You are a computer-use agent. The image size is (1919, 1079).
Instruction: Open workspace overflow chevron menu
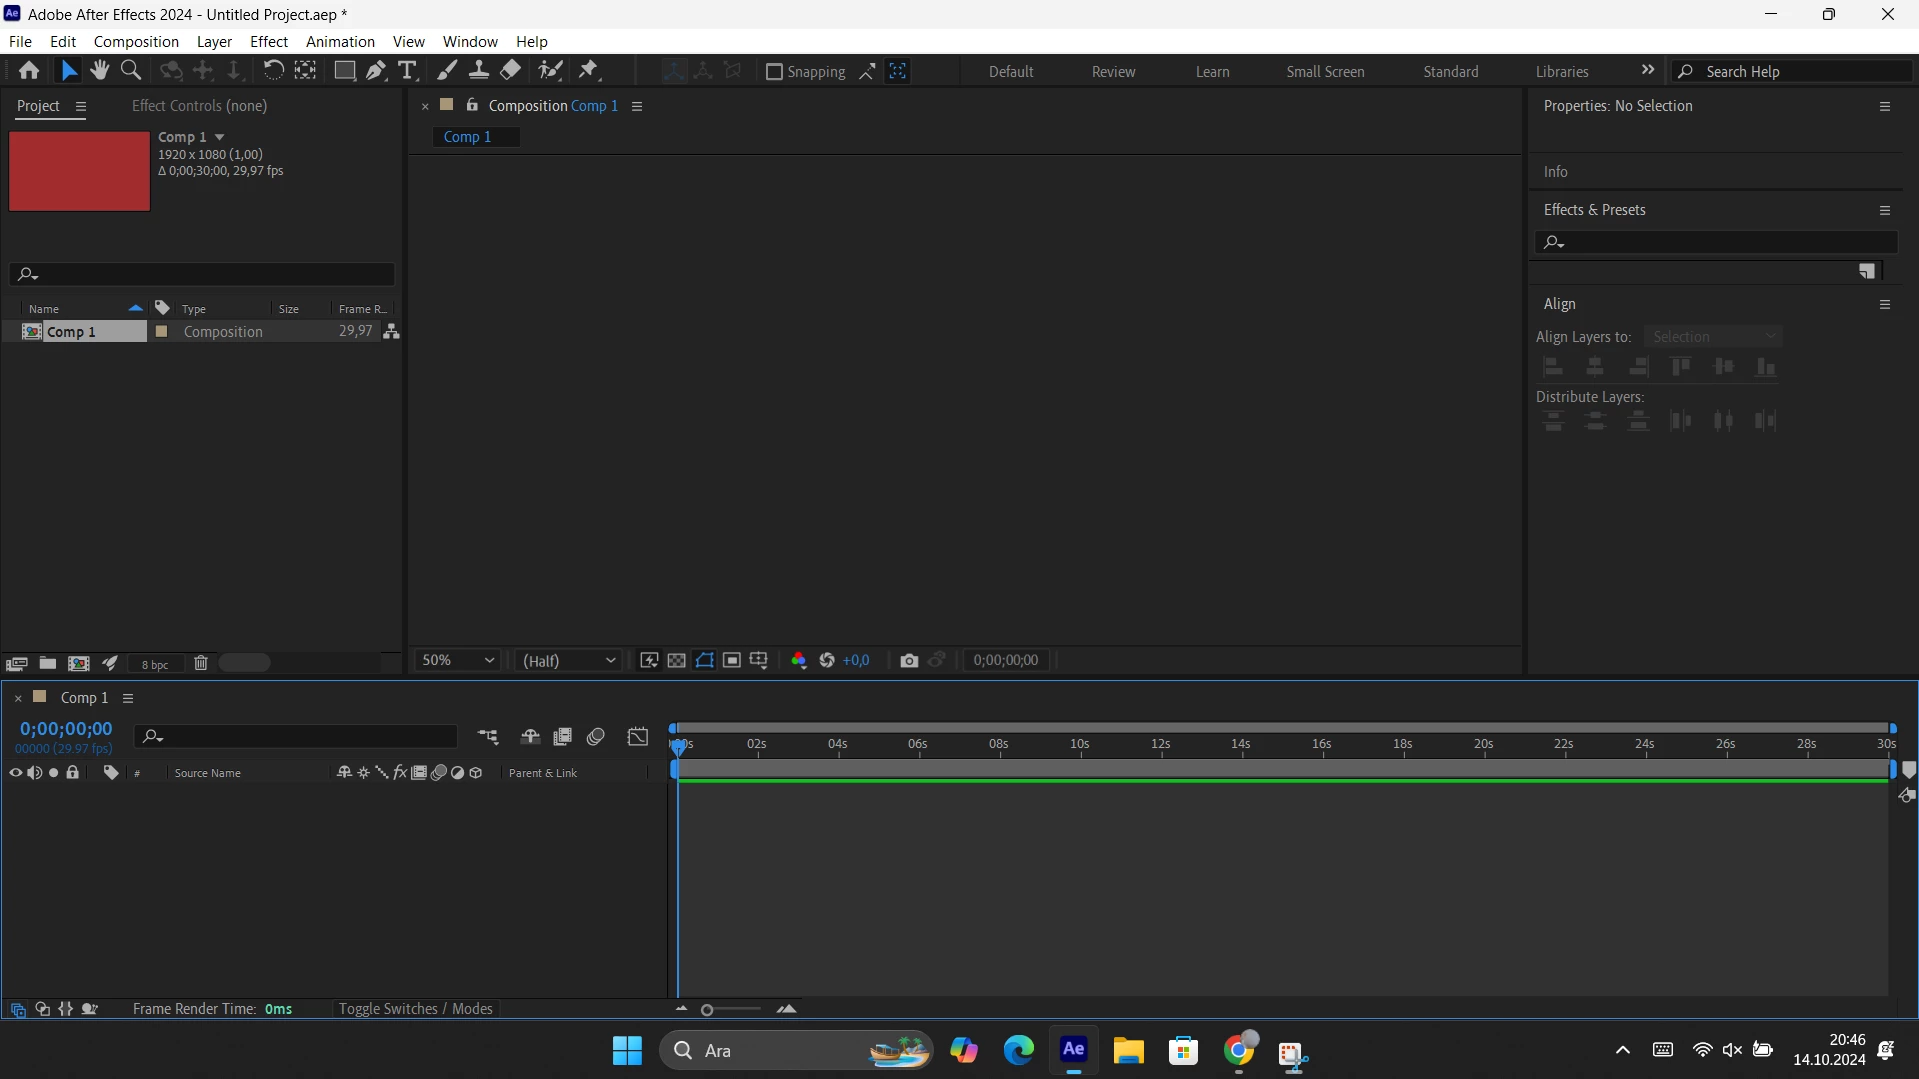(1648, 70)
